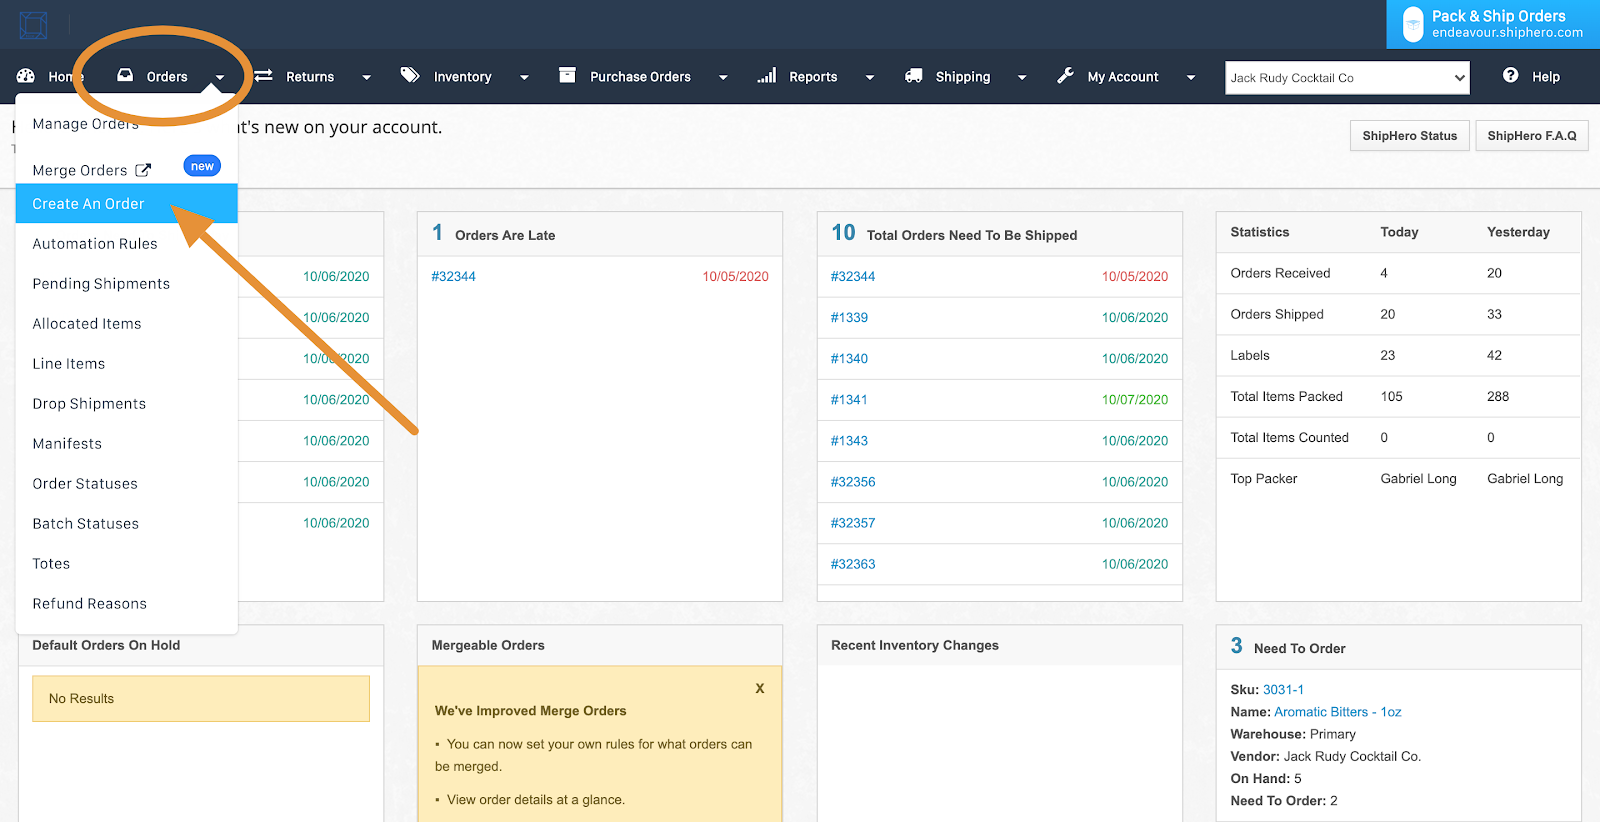Open the Home dashboard icon
This screenshot has width=1600, height=822.
(26, 76)
